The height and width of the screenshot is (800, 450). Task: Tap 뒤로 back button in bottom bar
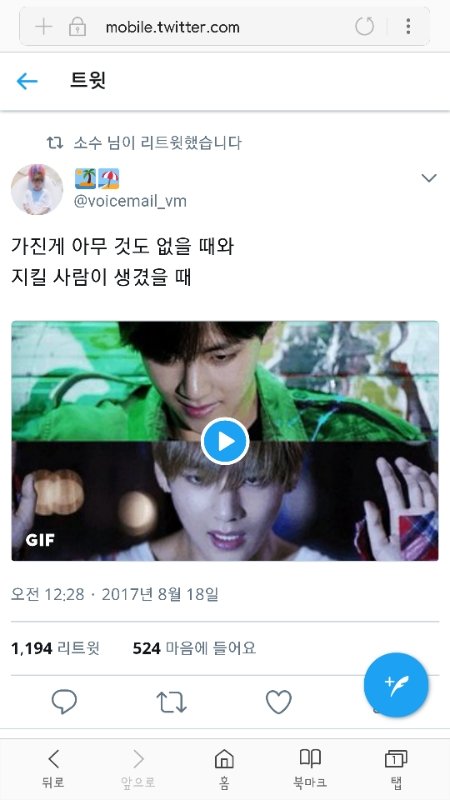(x=53, y=769)
